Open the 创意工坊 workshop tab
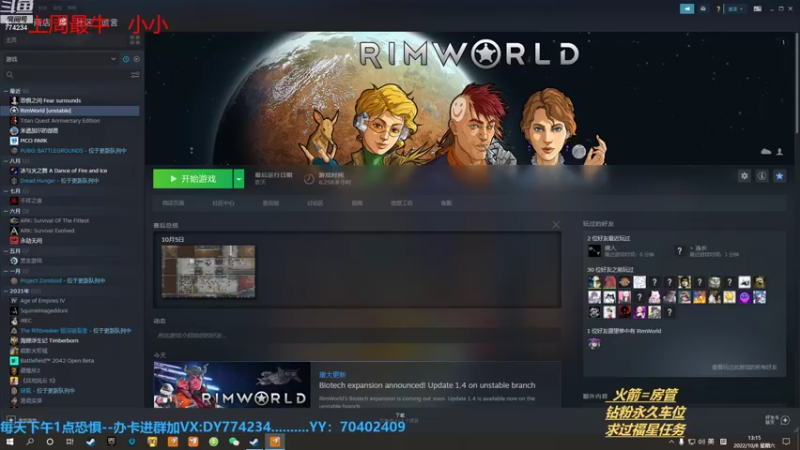 402,203
